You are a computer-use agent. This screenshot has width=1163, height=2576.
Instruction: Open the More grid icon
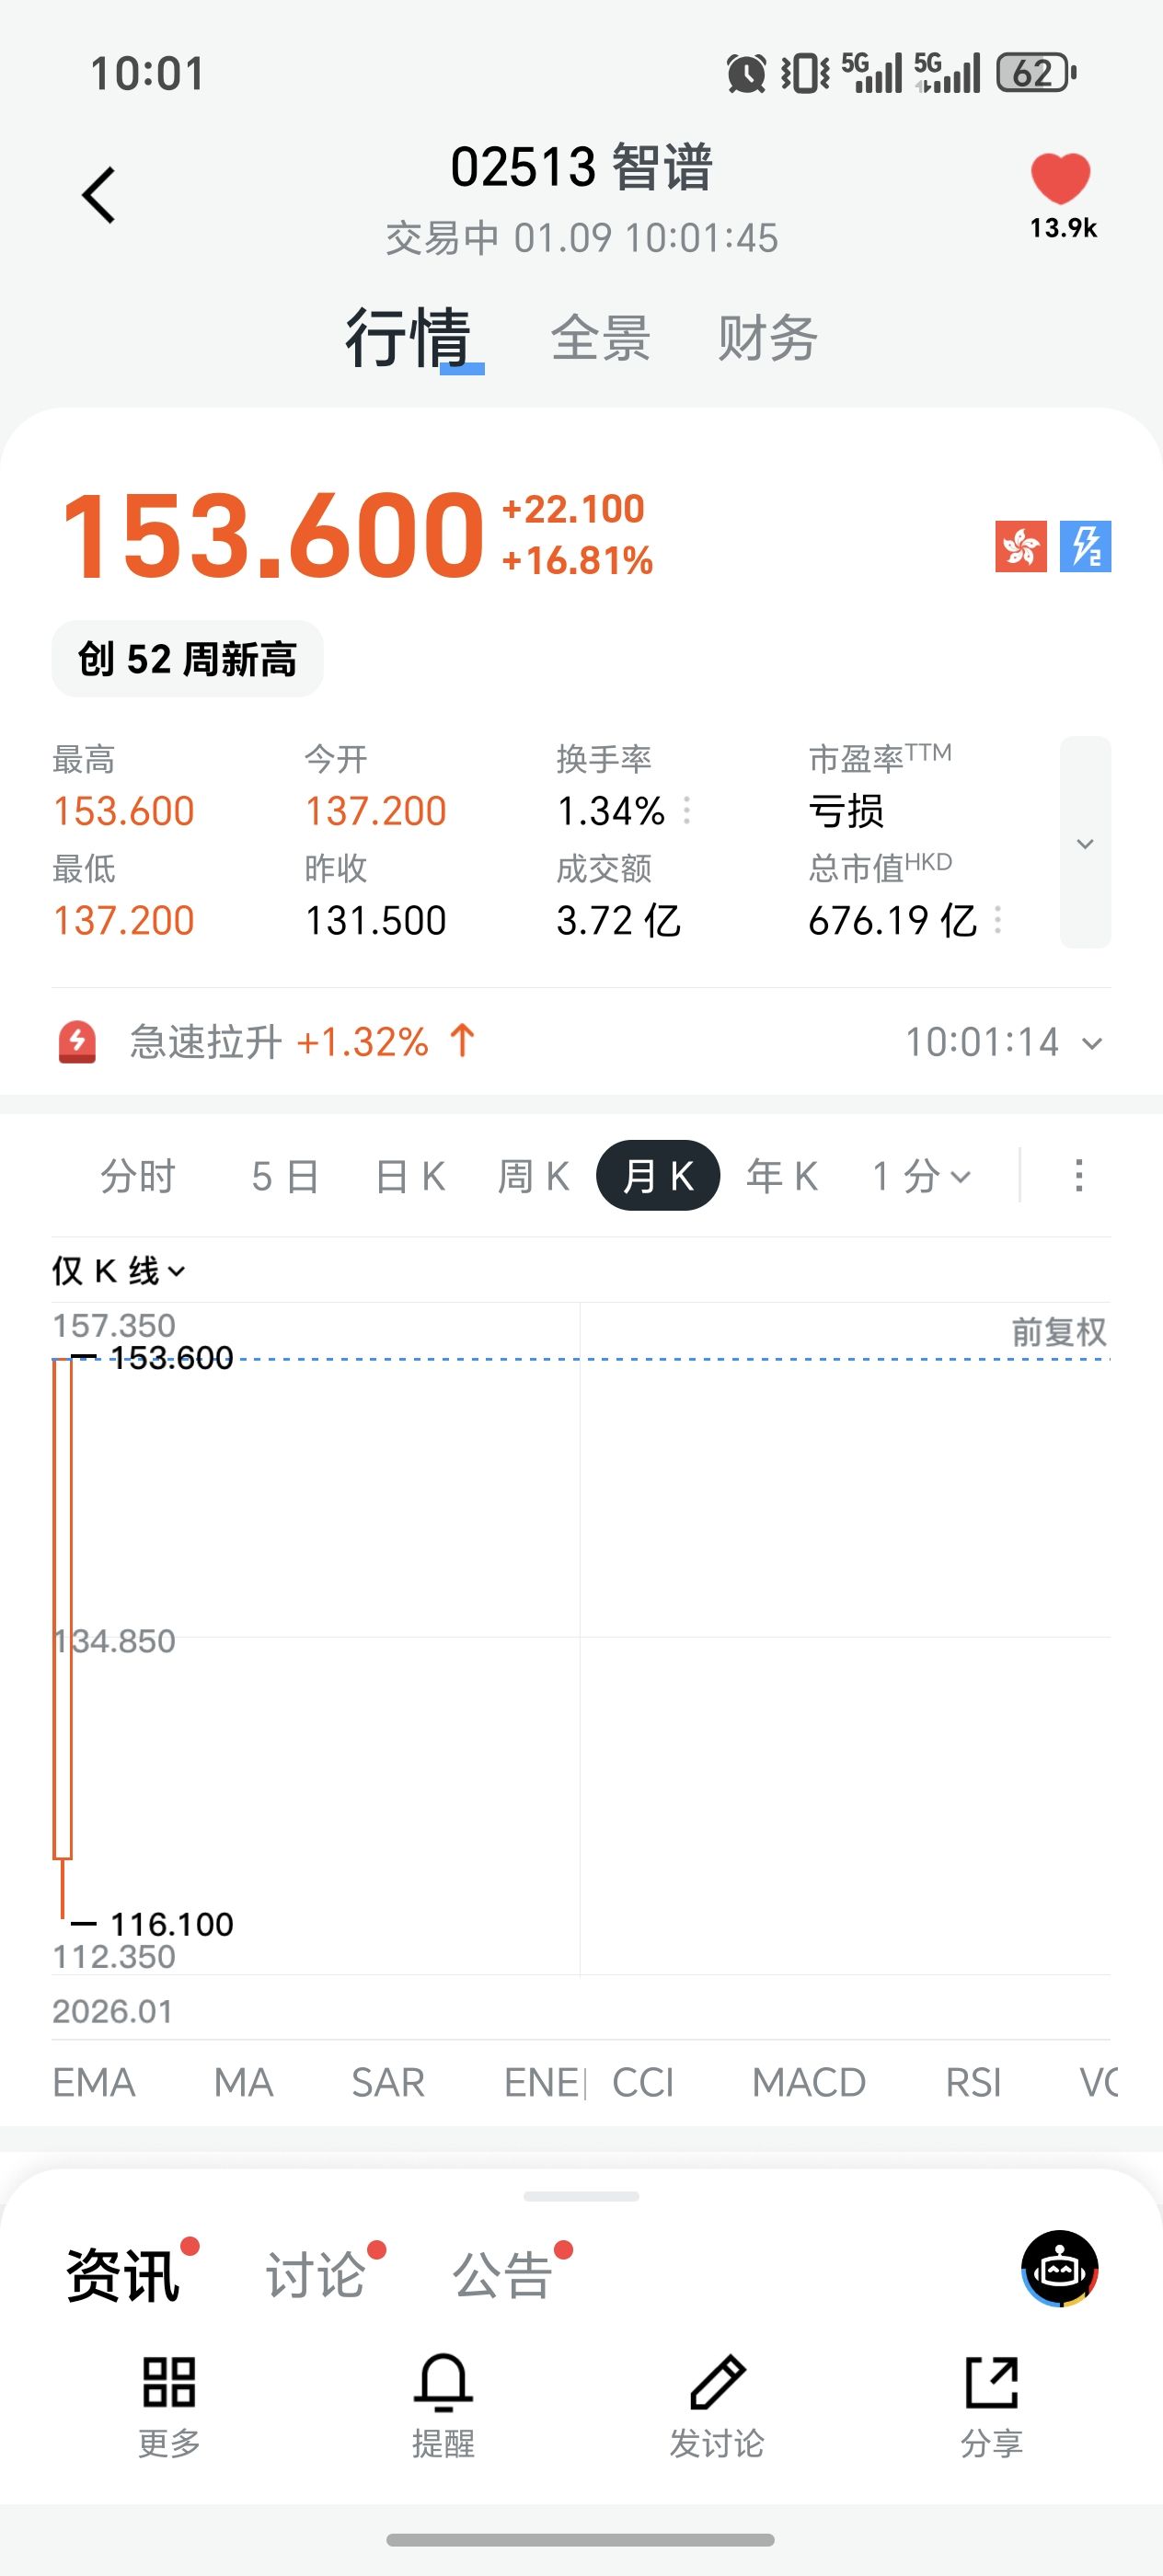click(x=169, y=2381)
